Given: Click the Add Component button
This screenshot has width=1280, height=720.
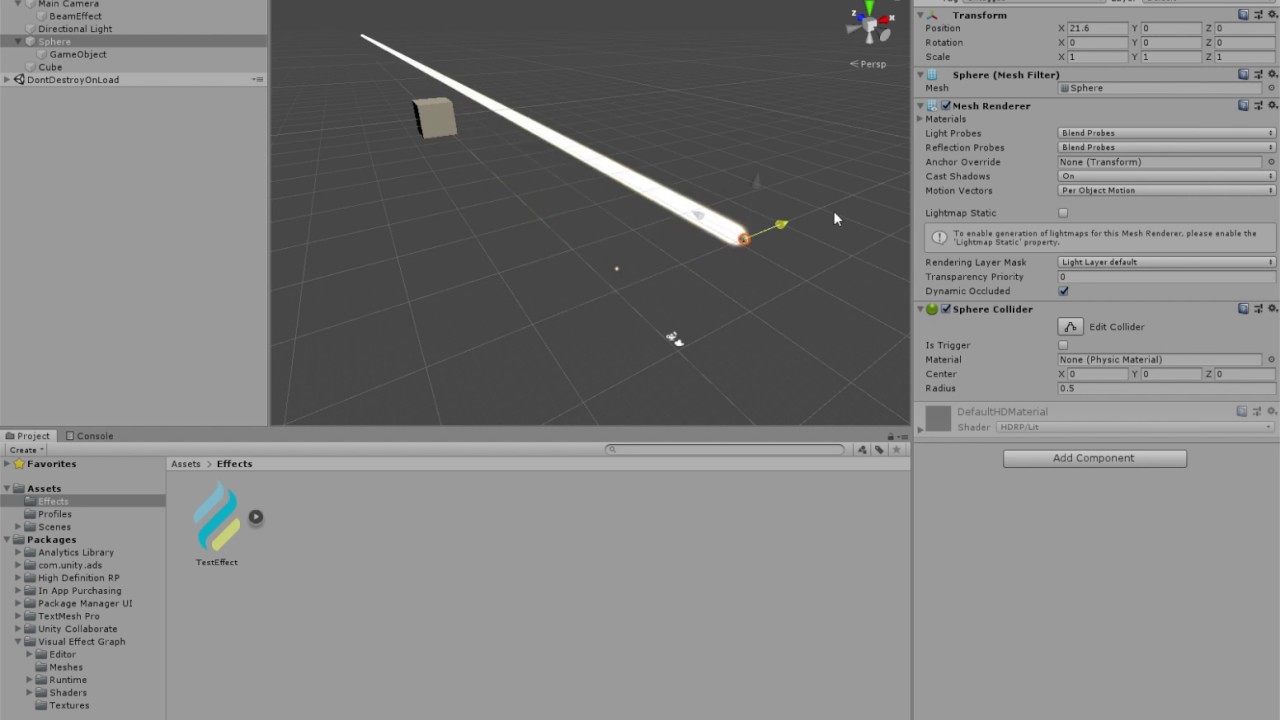Looking at the screenshot, I should coord(1095,458).
